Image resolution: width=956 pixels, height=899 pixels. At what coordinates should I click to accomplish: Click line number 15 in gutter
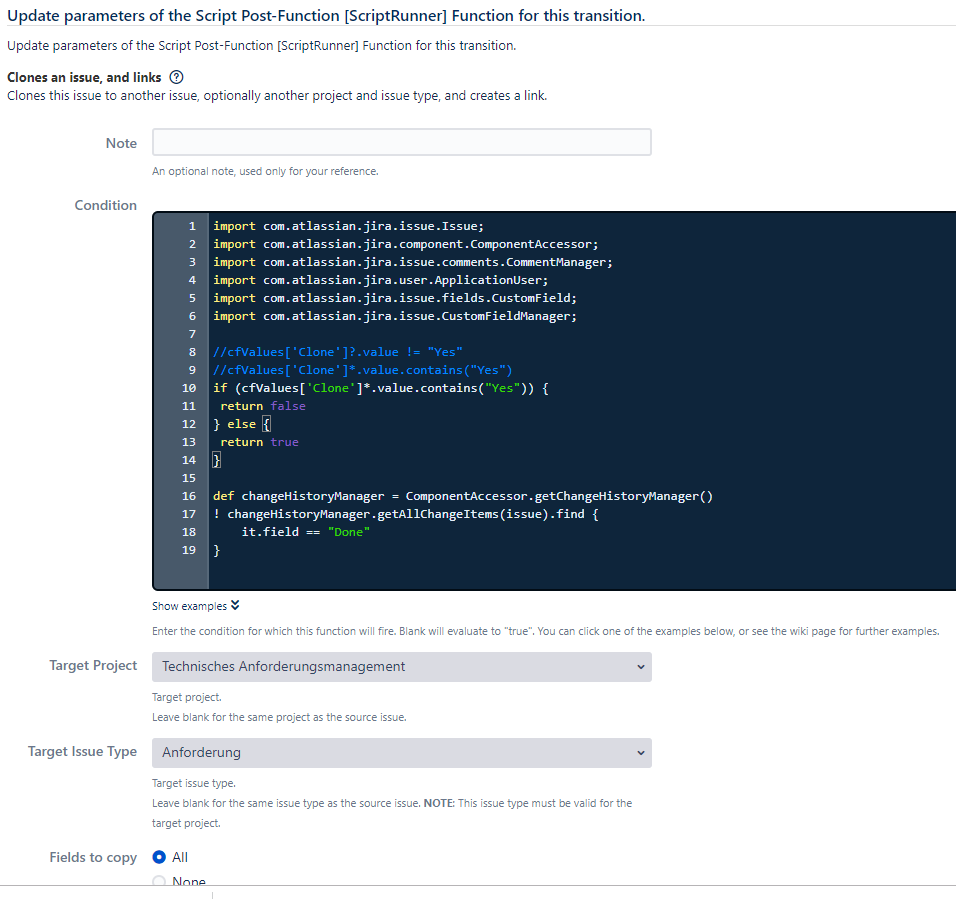(189, 478)
